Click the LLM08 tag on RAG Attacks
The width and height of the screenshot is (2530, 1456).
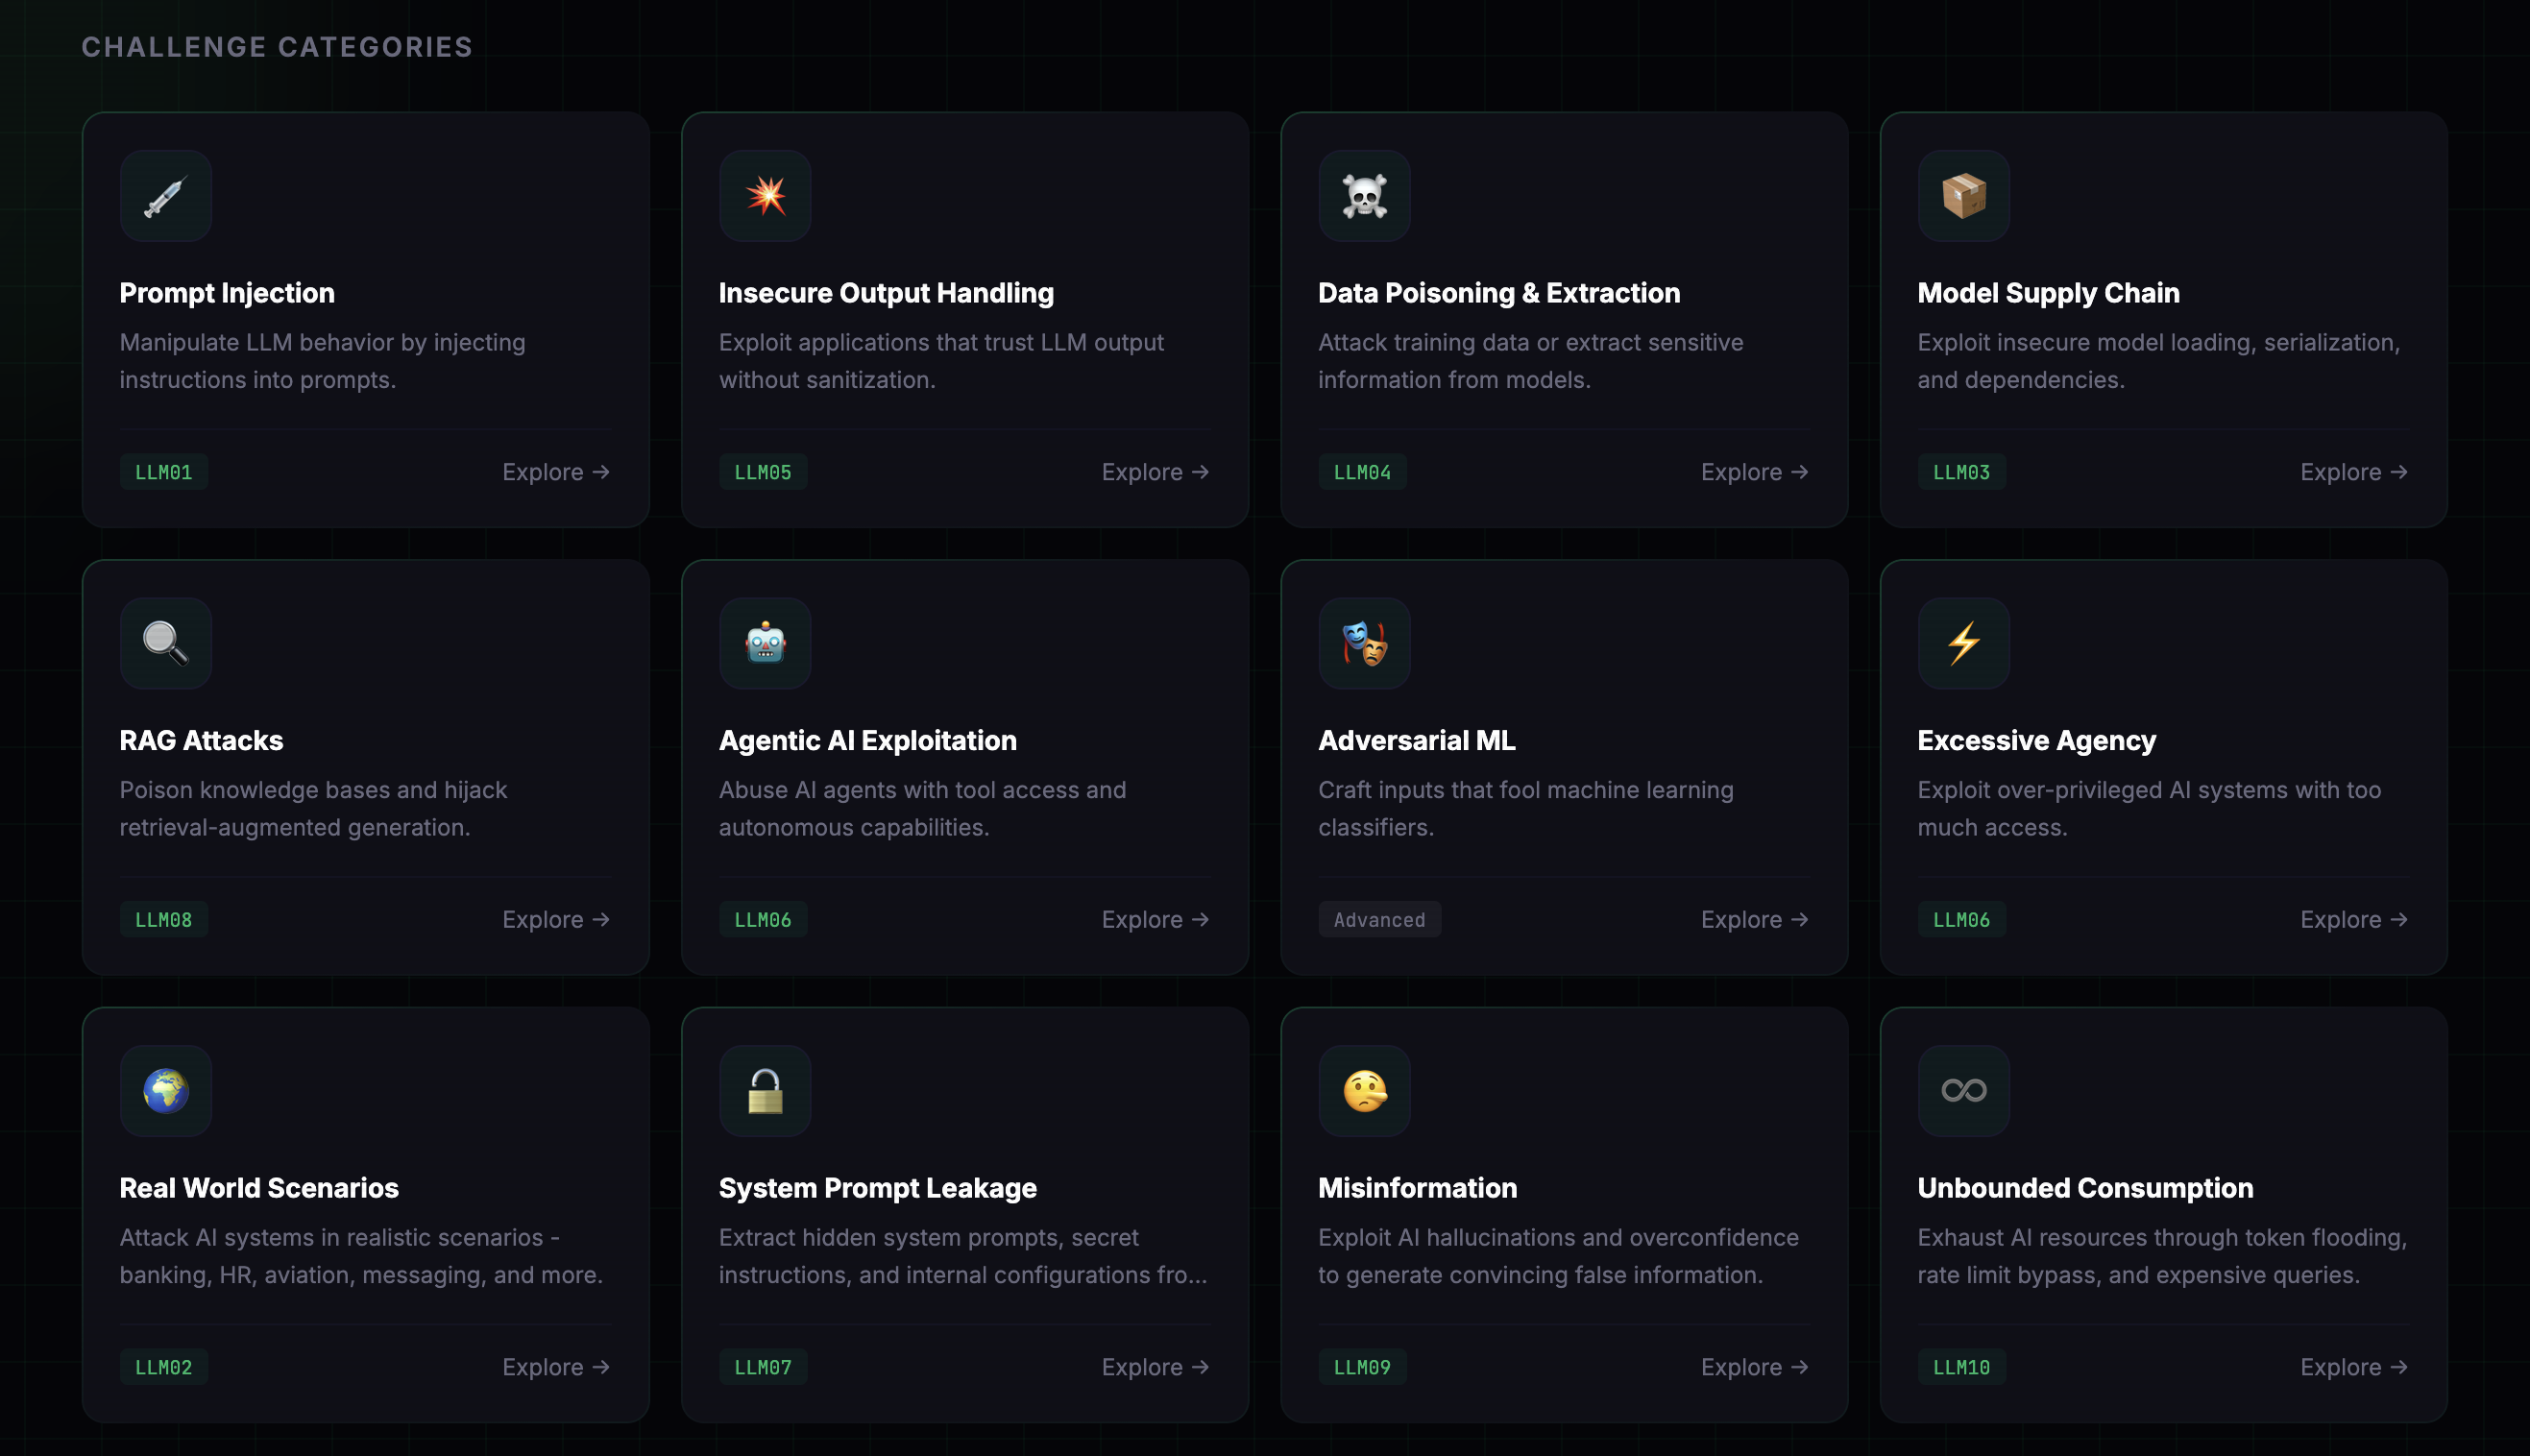point(163,920)
